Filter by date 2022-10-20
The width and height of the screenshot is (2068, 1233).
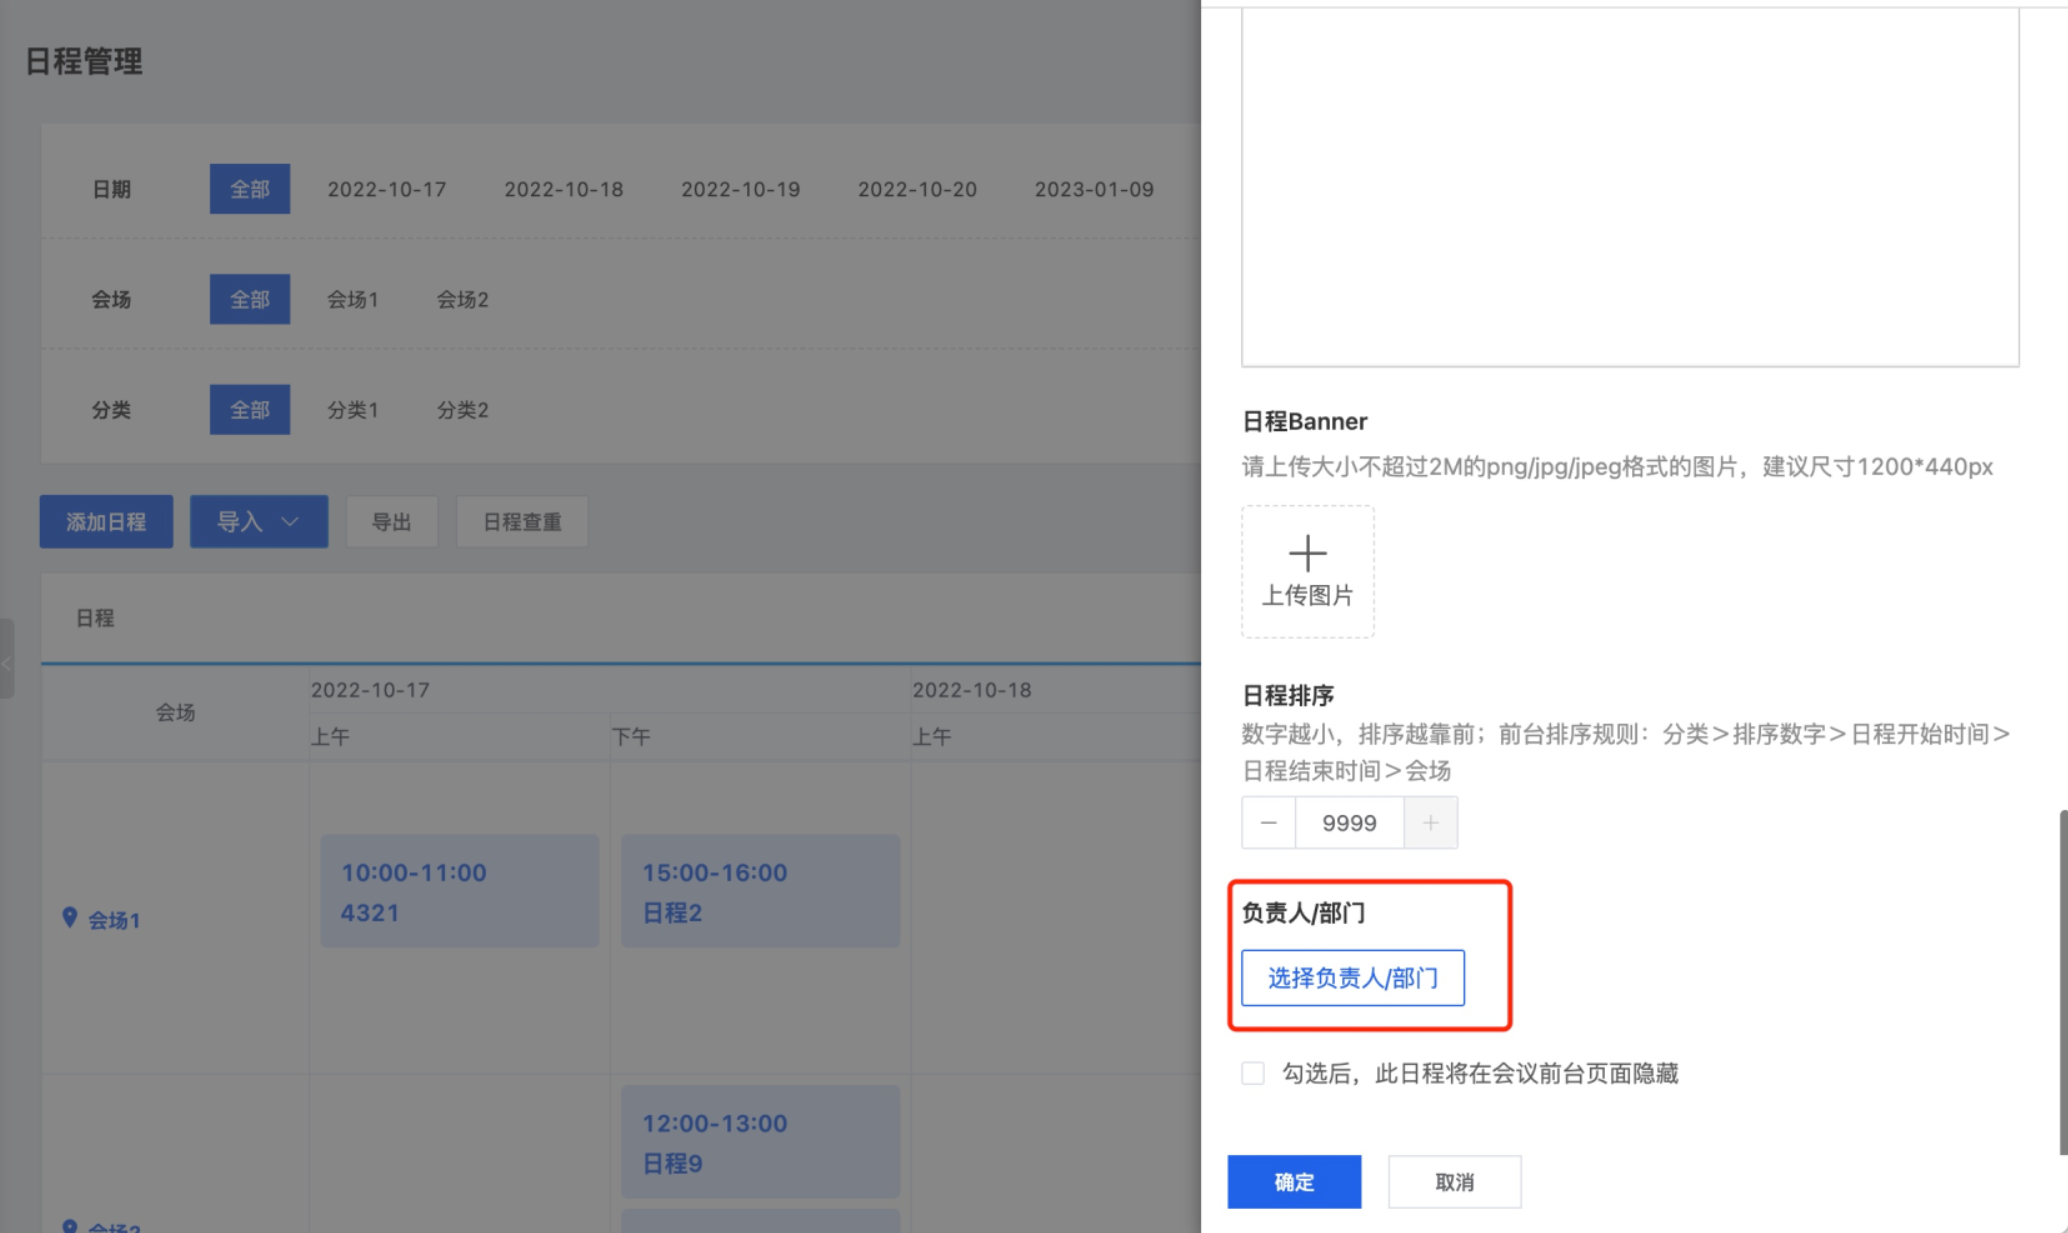917,189
